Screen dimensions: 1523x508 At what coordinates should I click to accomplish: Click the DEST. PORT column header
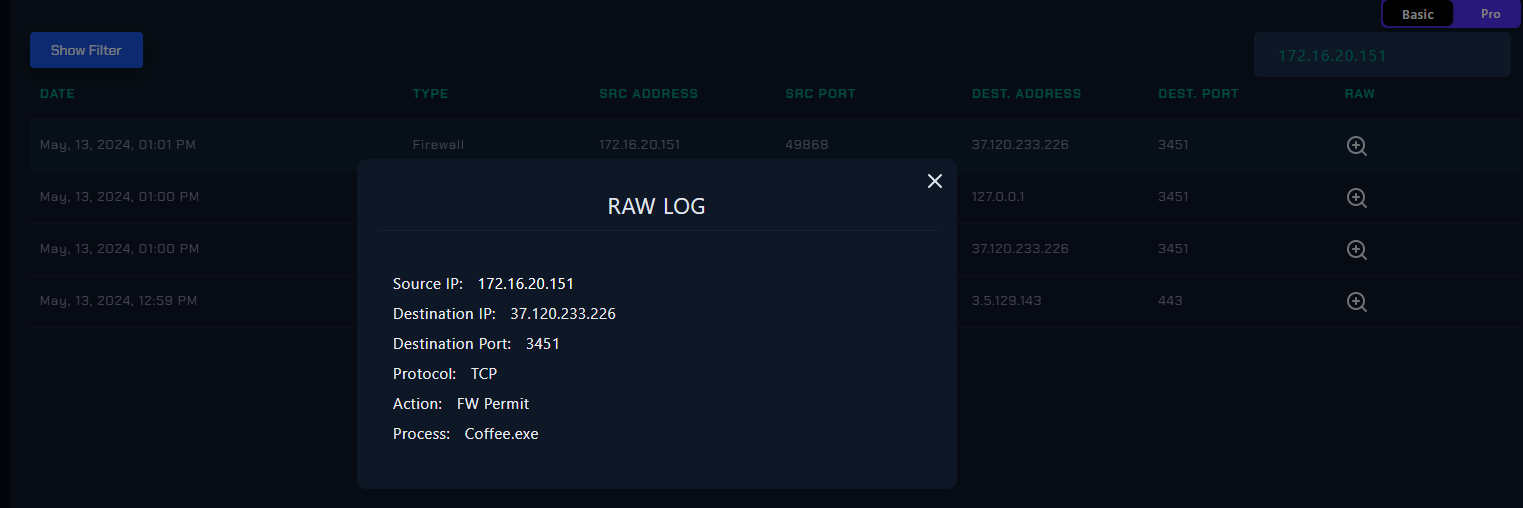click(x=1198, y=94)
